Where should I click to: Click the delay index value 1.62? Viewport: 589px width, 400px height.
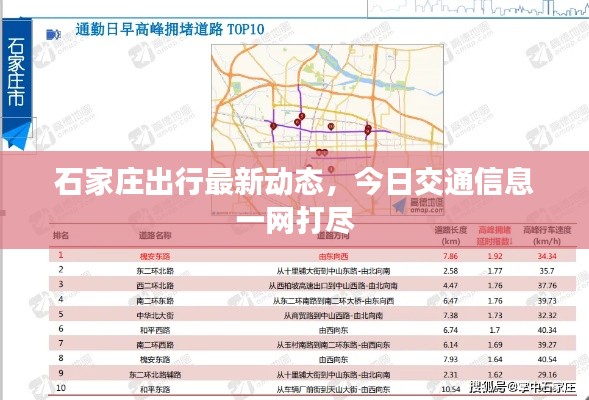tap(495, 374)
